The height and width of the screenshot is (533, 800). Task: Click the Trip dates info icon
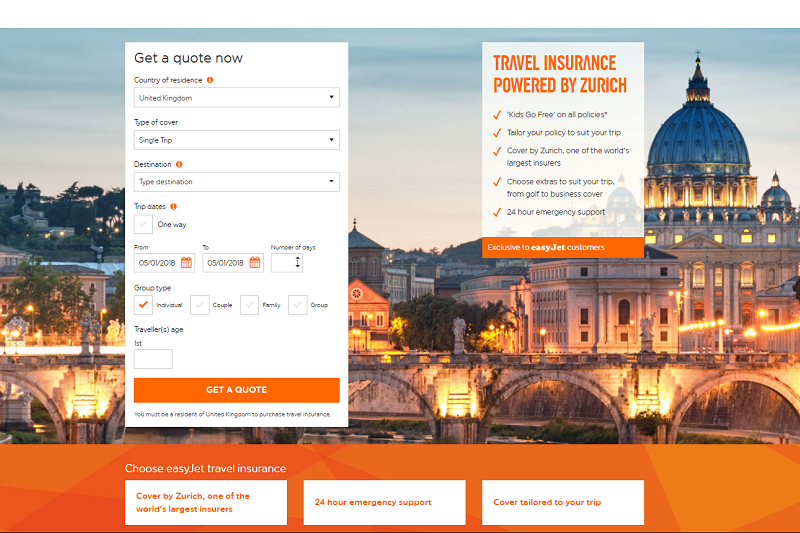(x=173, y=207)
